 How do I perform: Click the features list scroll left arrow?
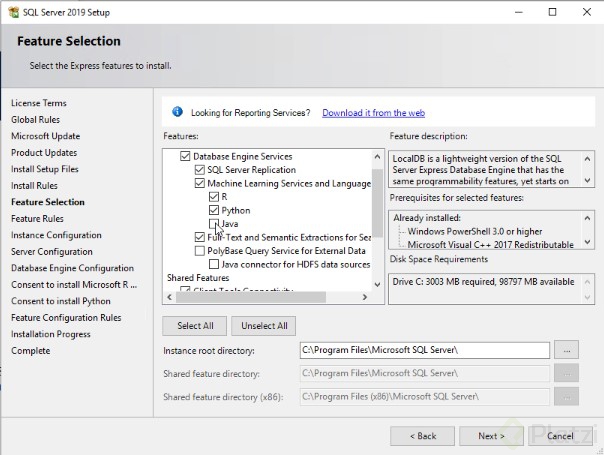[169, 297]
